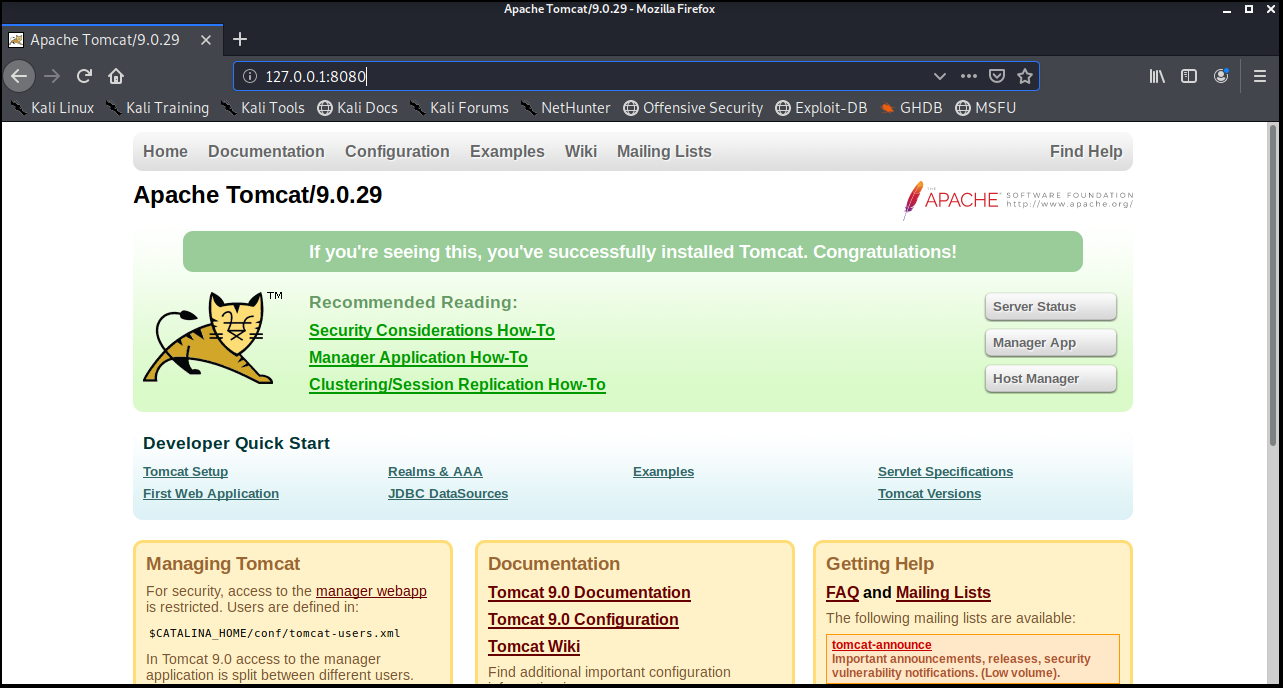
Task: Click the Server Status button
Action: point(1051,307)
